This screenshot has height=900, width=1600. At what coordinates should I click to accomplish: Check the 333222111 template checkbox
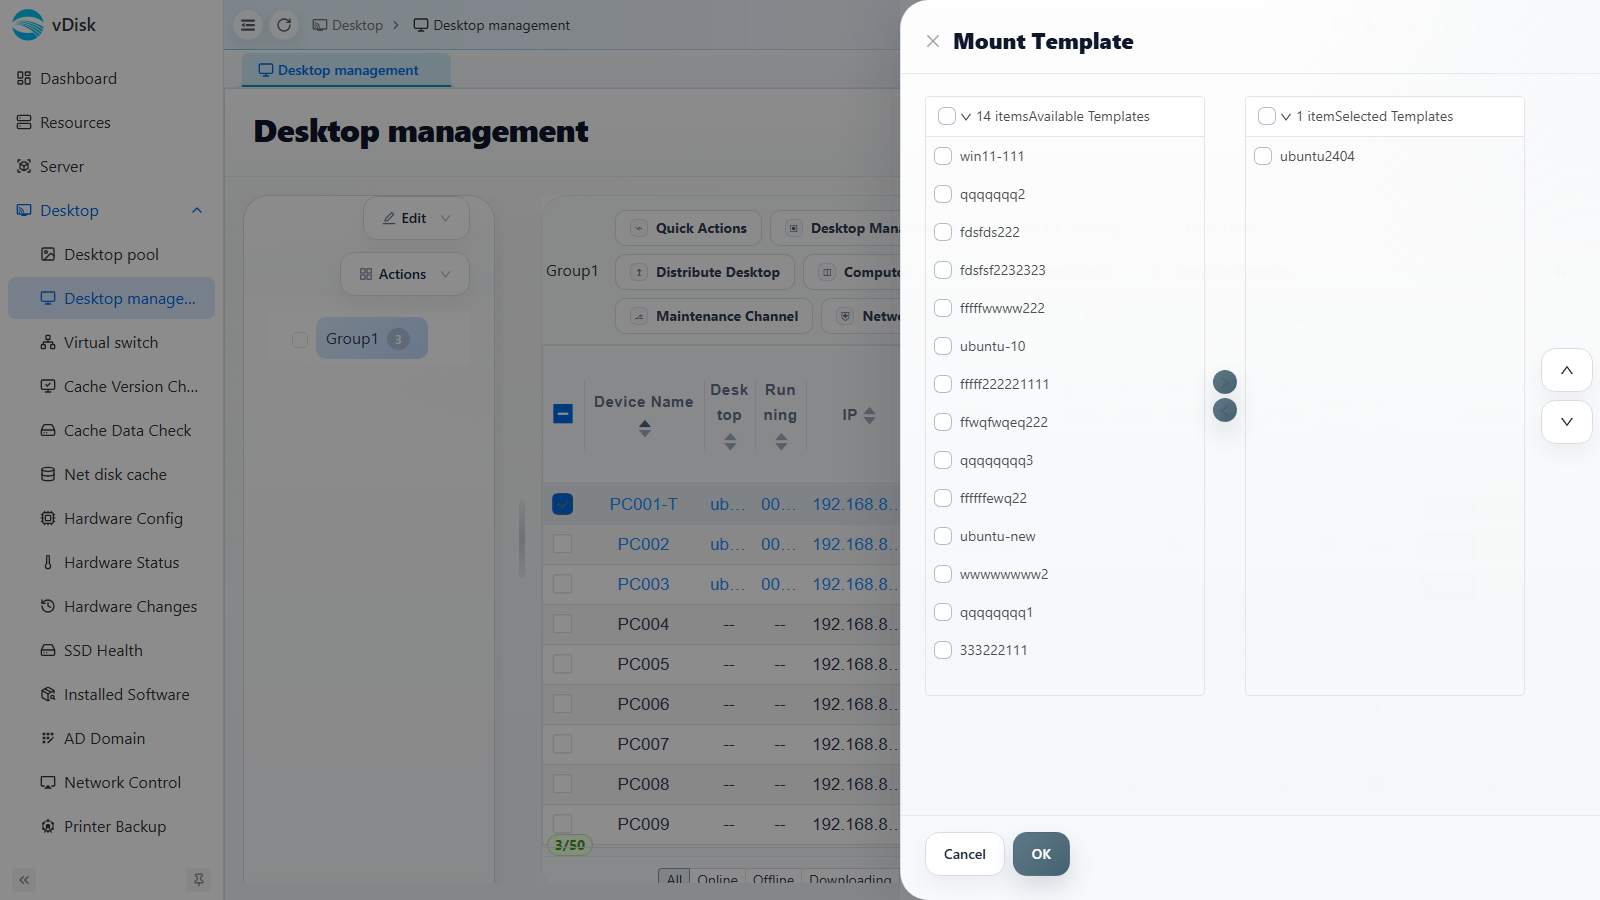943,650
